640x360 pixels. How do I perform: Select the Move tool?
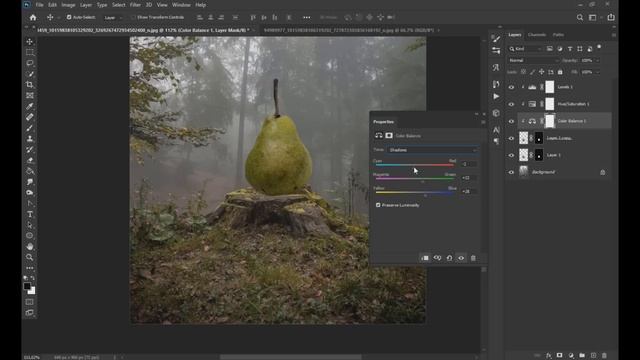30,42
